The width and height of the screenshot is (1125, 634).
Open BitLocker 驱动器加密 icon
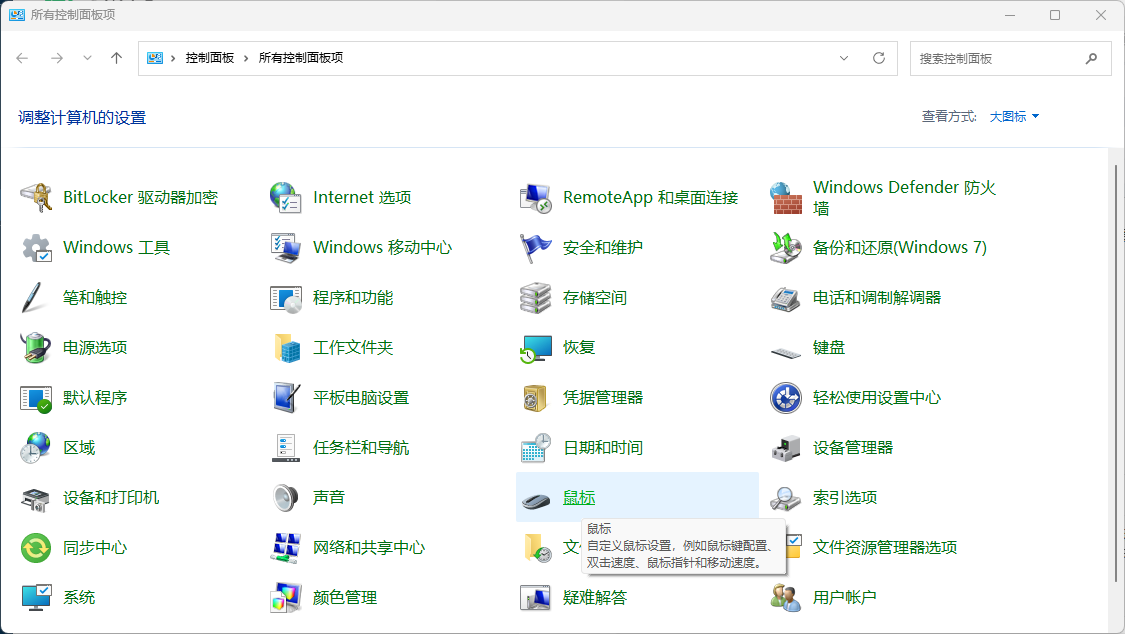click(36, 198)
